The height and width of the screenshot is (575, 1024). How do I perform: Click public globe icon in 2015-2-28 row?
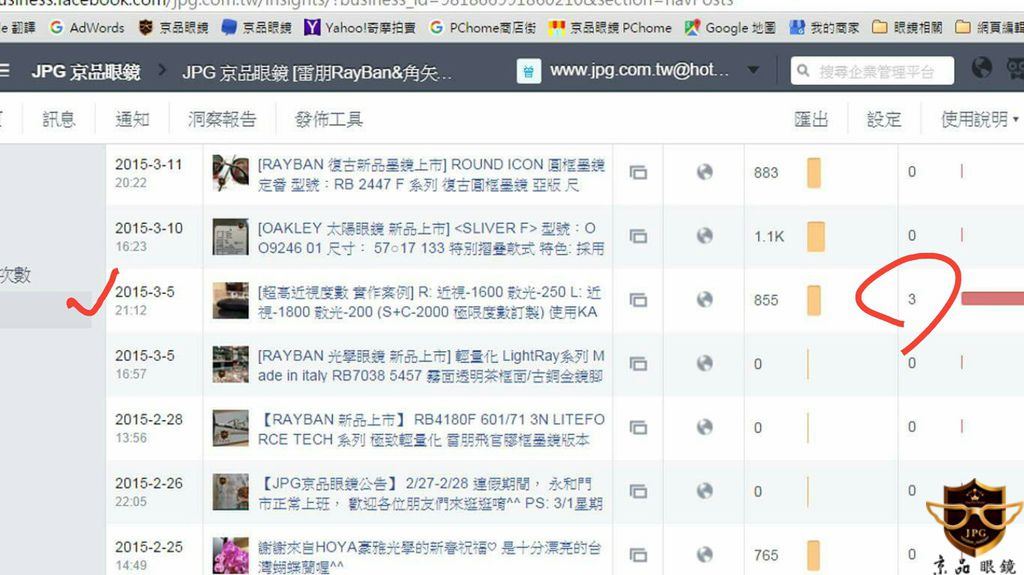[705, 427]
